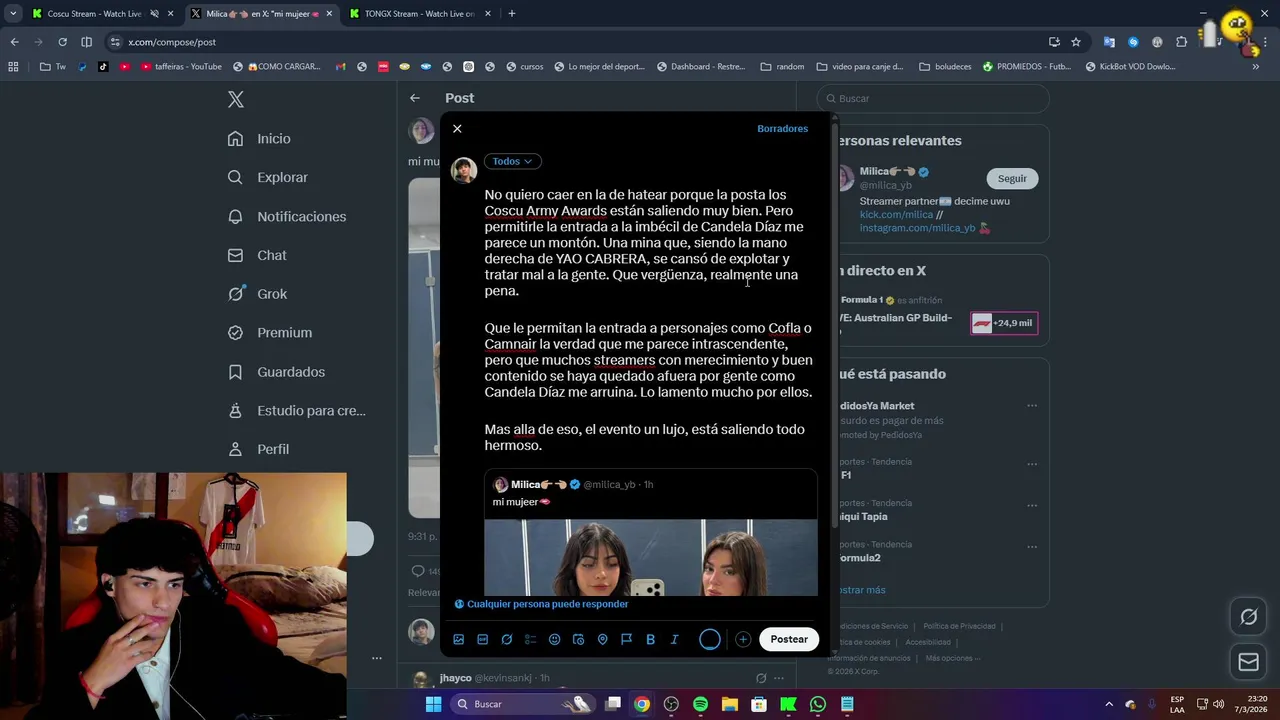Open WhatsApp from the taskbar
The image size is (1280, 720).
click(818, 704)
